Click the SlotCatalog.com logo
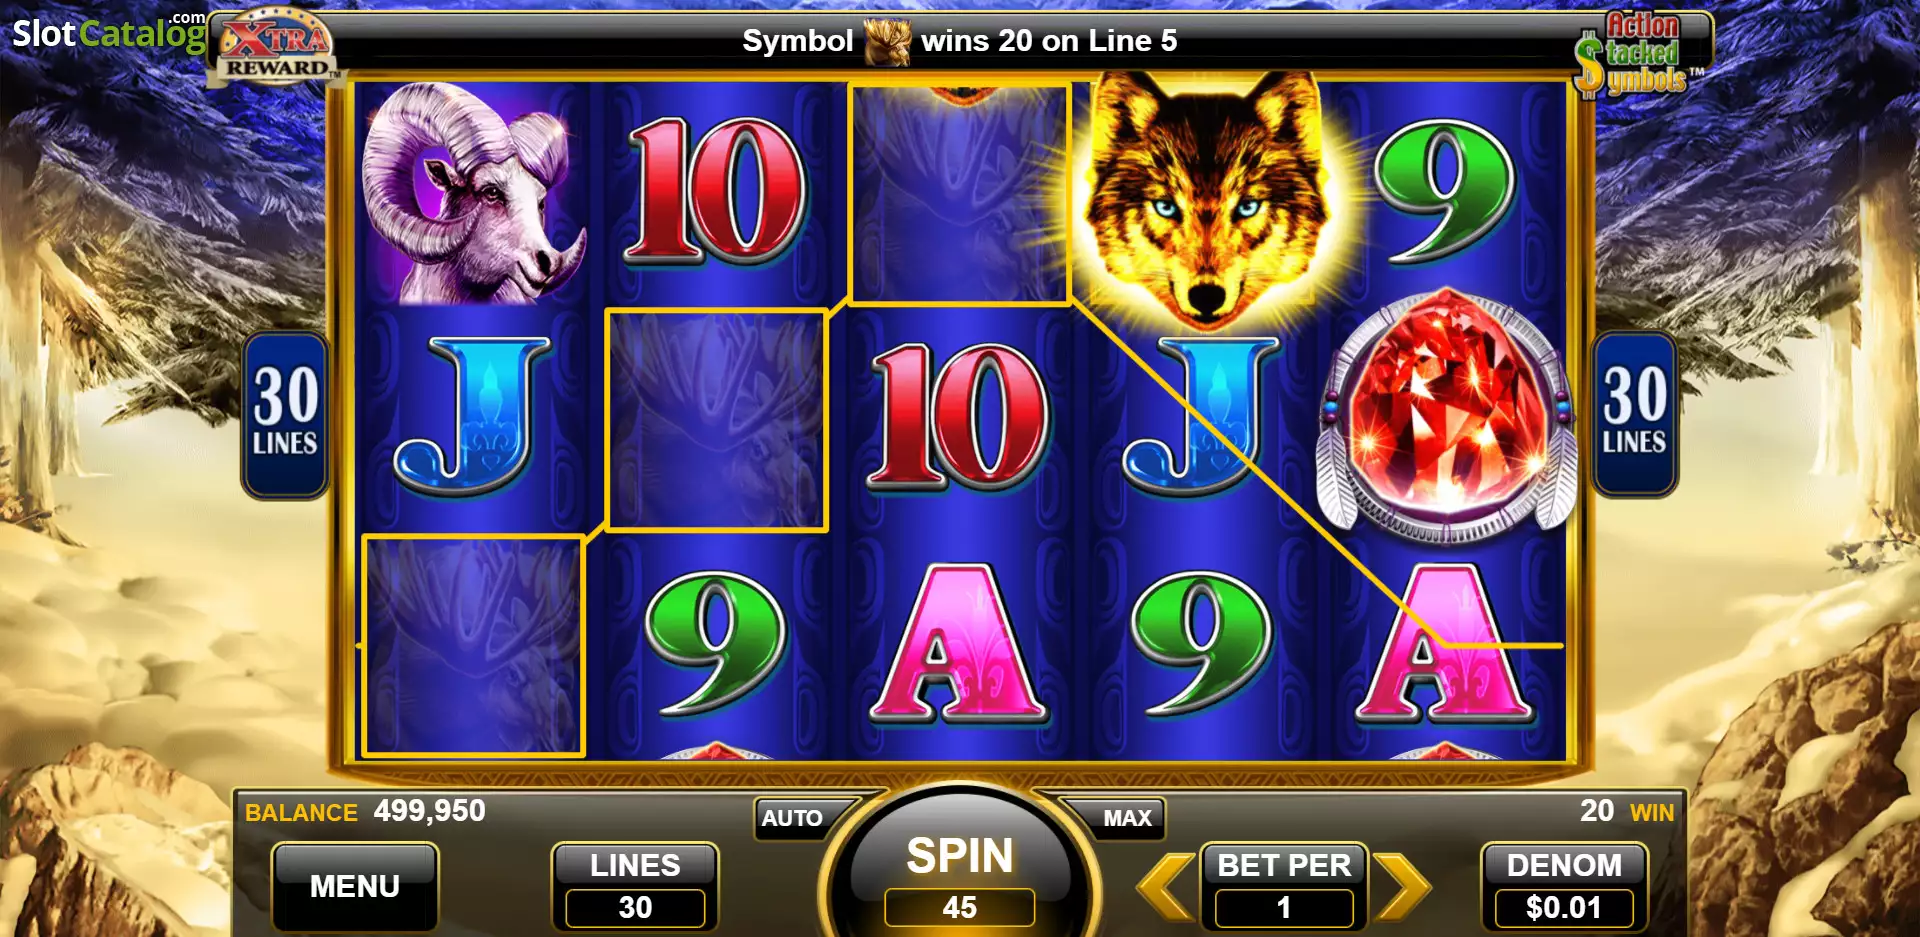The height and width of the screenshot is (937, 1920). 108,33
